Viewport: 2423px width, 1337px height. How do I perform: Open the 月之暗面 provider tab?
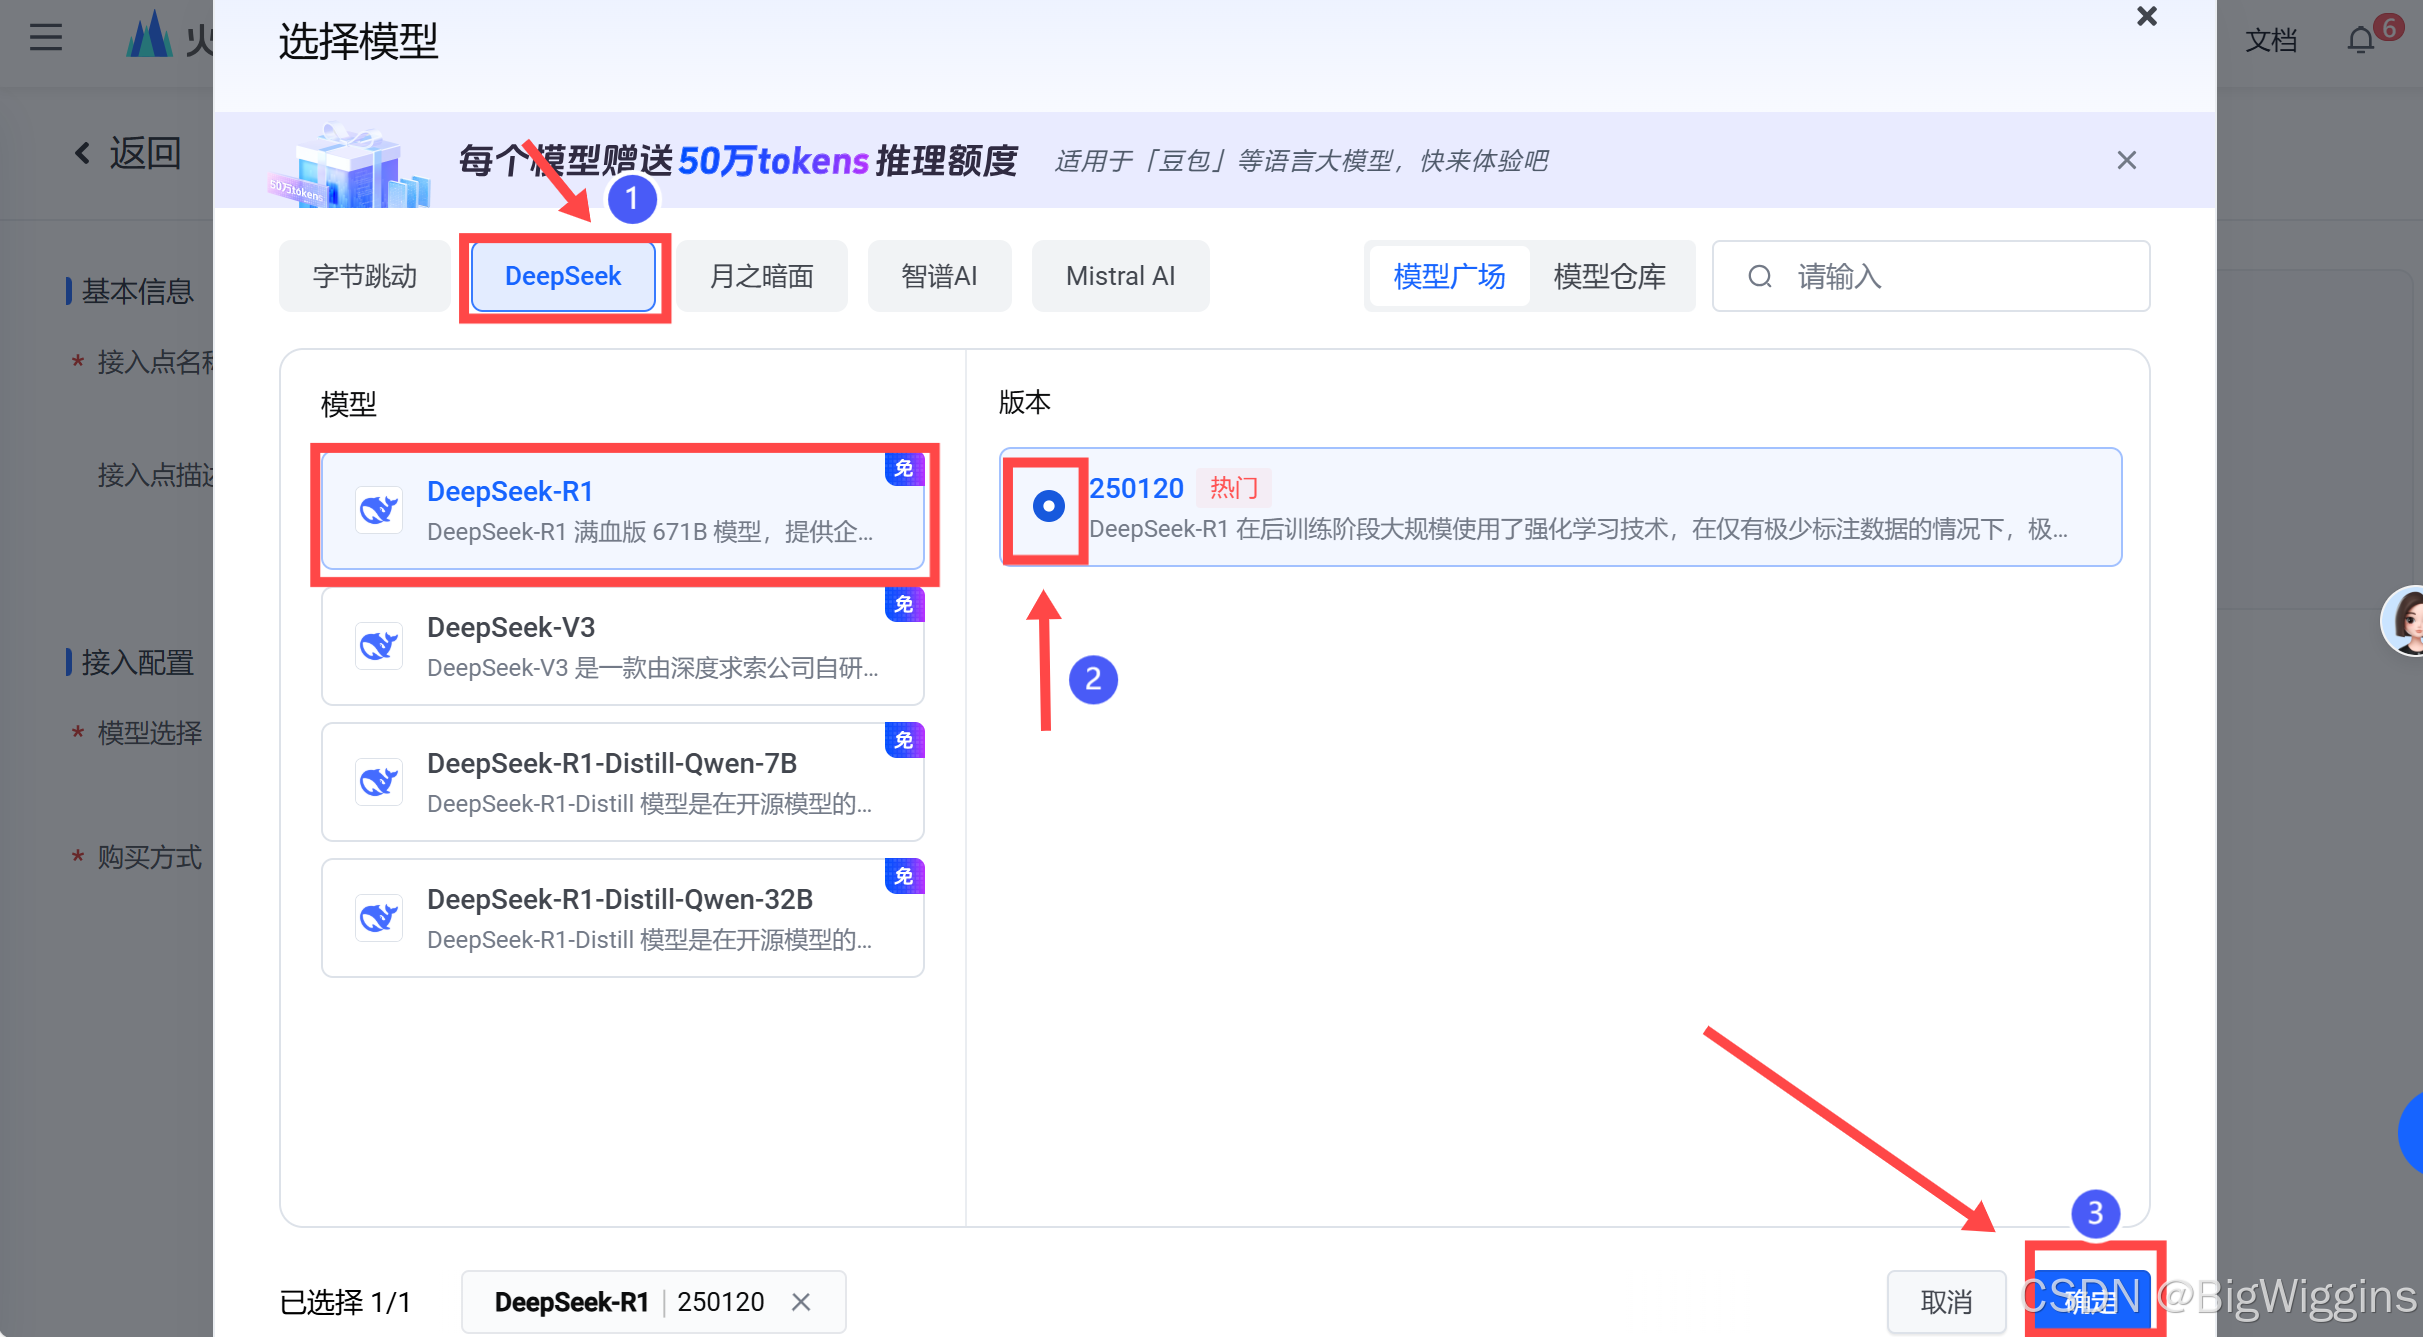click(761, 276)
